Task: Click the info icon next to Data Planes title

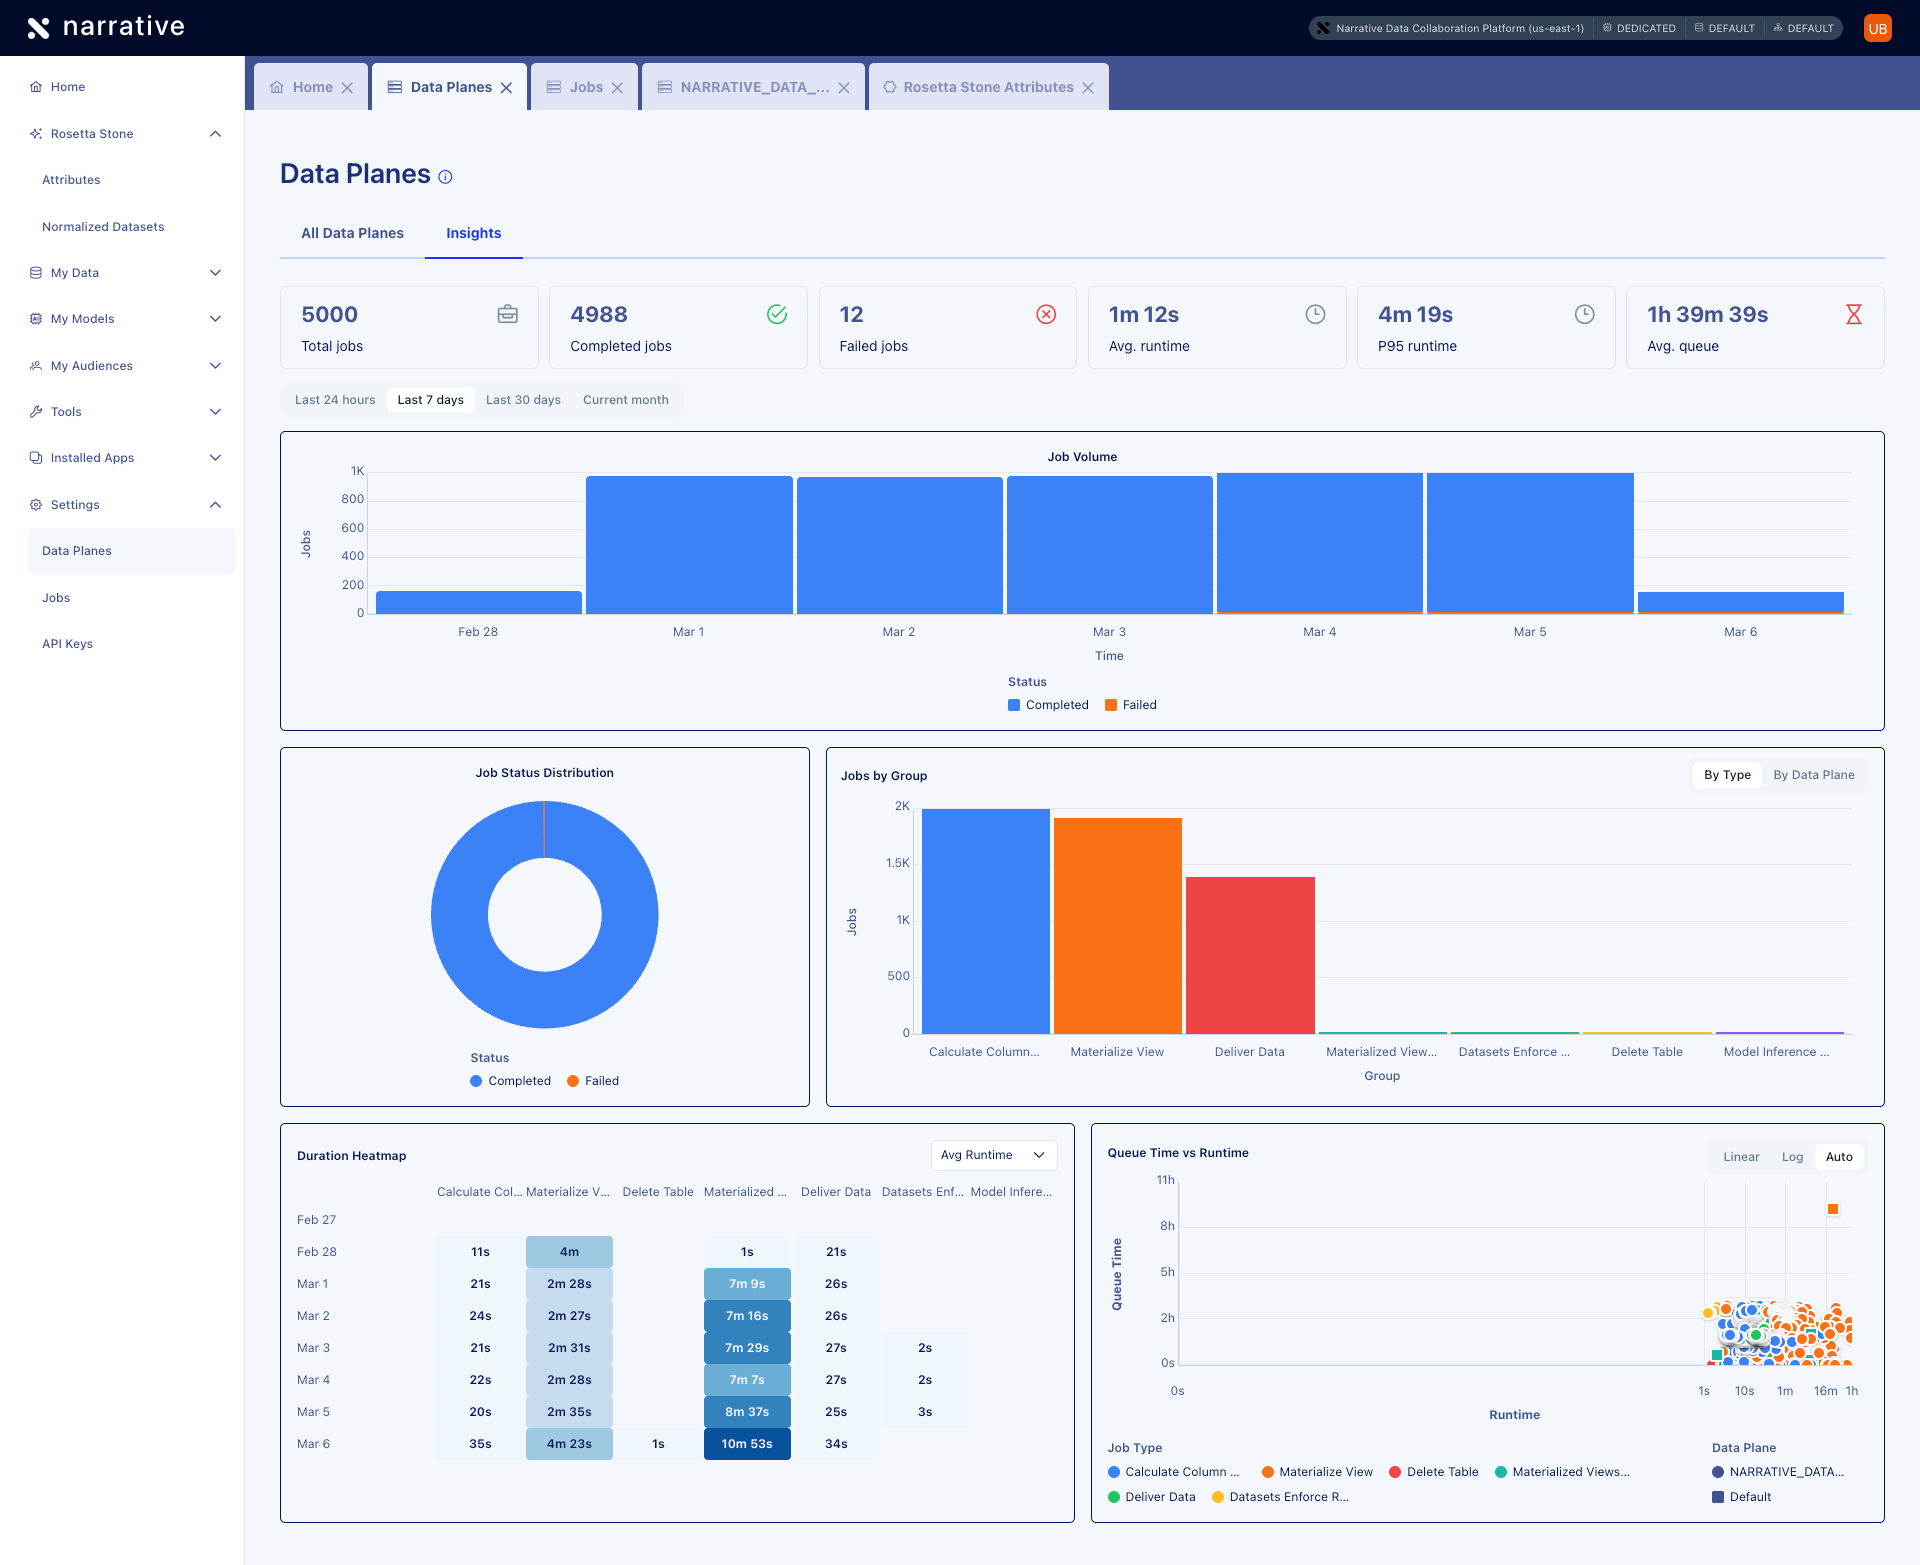Action: point(445,176)
